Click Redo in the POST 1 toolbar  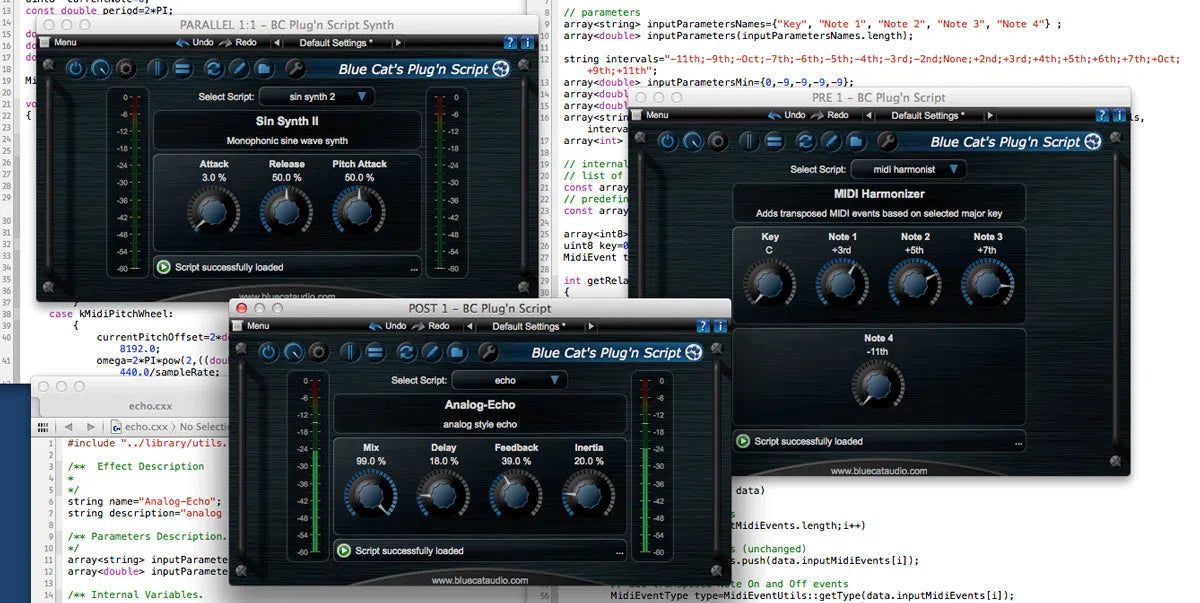437,326
